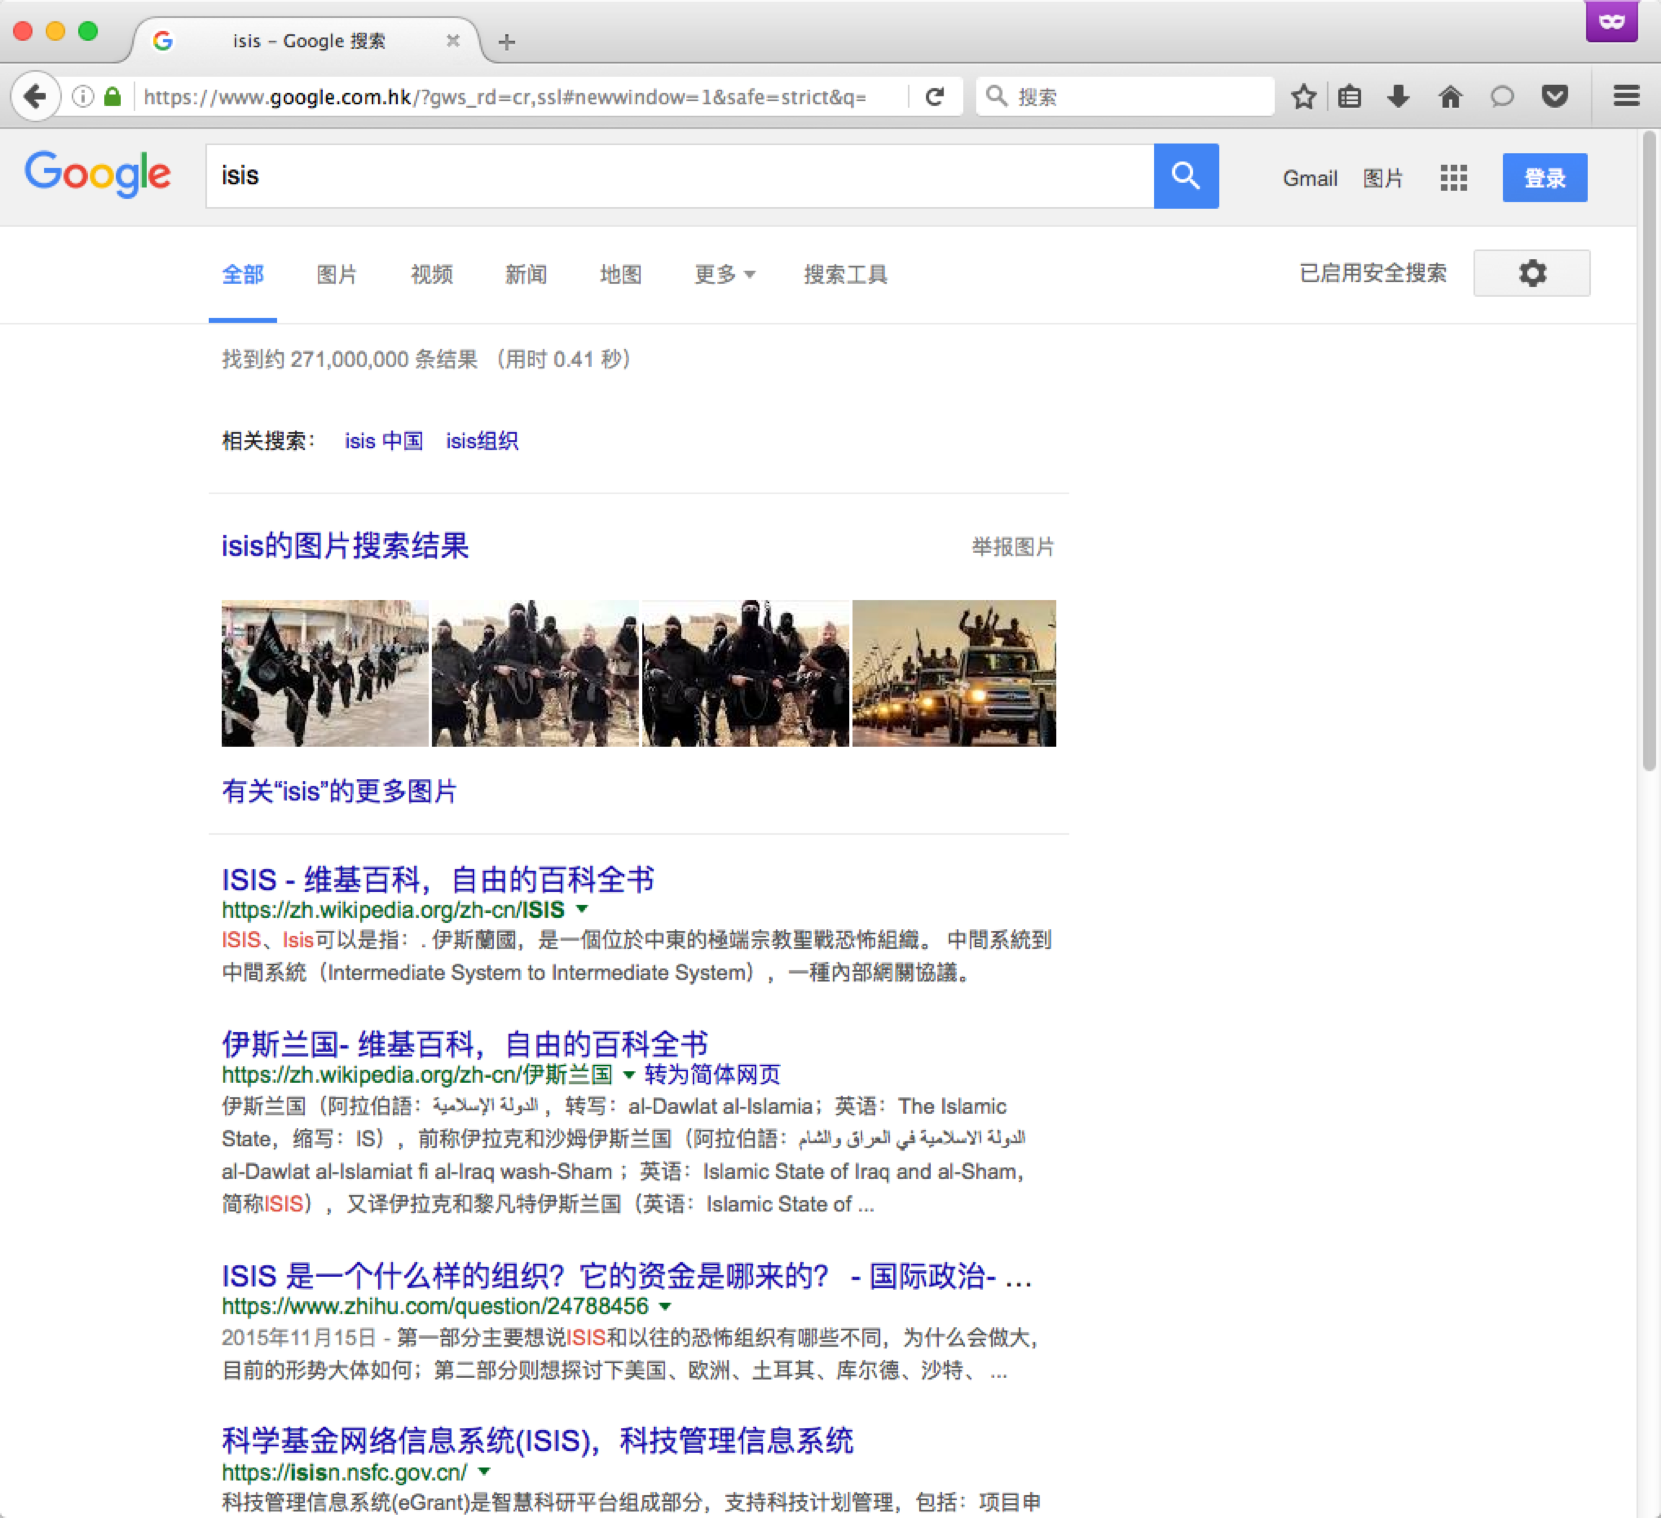Open search settings gear button
This screenshot has height=1518, width=1661.
[1532, 273]
